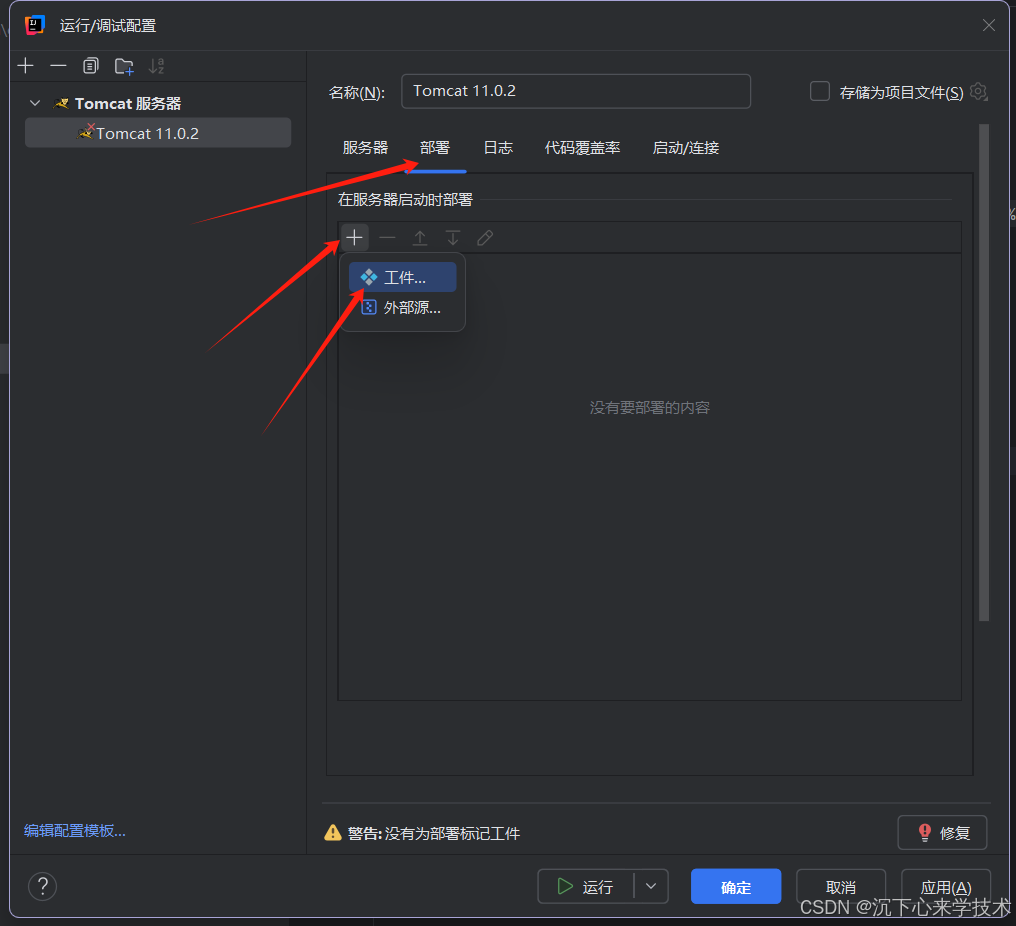
Task: Collapse the Tomcat 服务器 tree node
Action: (x=35, y=103)
